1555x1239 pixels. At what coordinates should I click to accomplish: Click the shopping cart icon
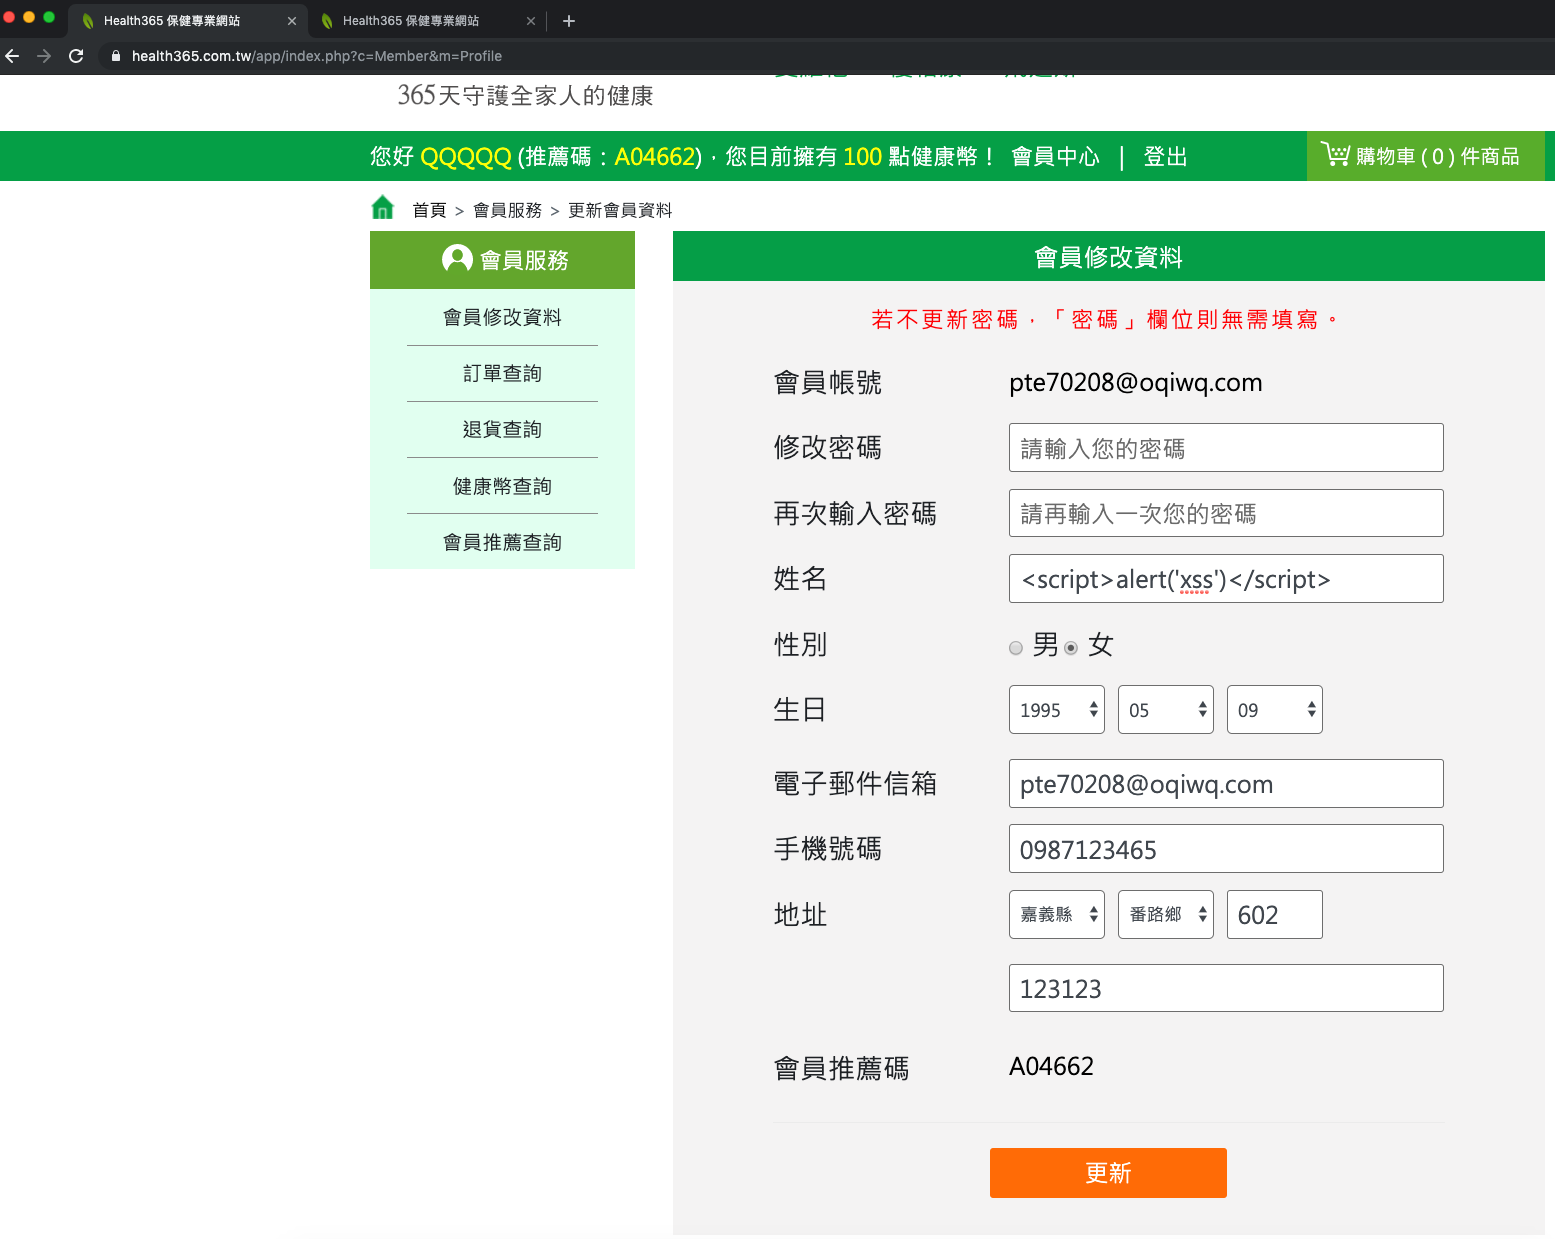point(1335,154)
